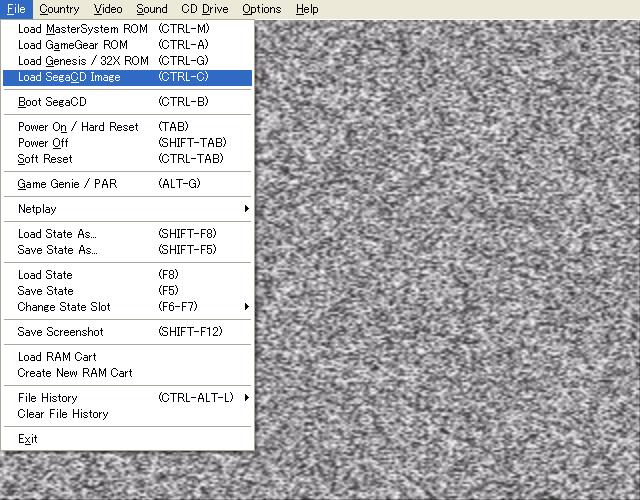Choose Save State As...
The width and height of the screenshot is (640, 500).
(x=127, y=250)
